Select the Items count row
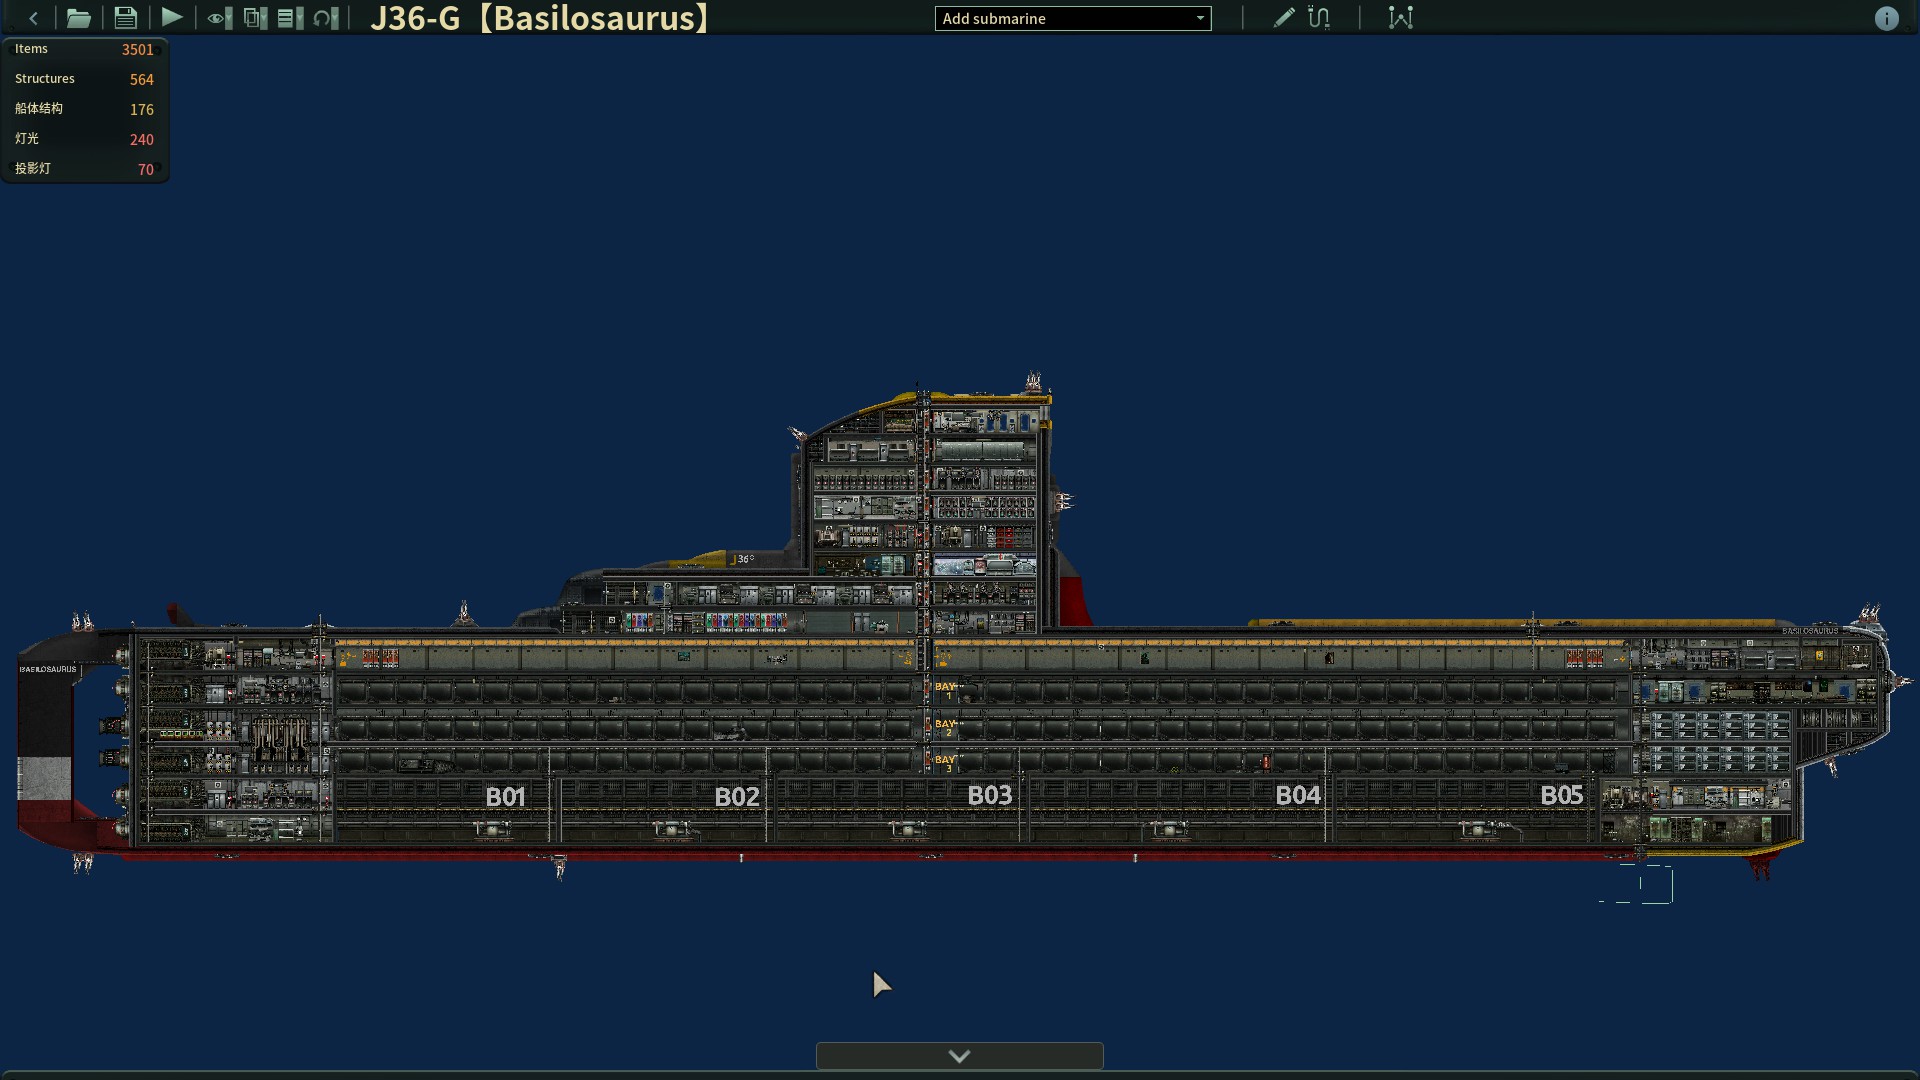1920x1080 pixels. coord(85,49)
